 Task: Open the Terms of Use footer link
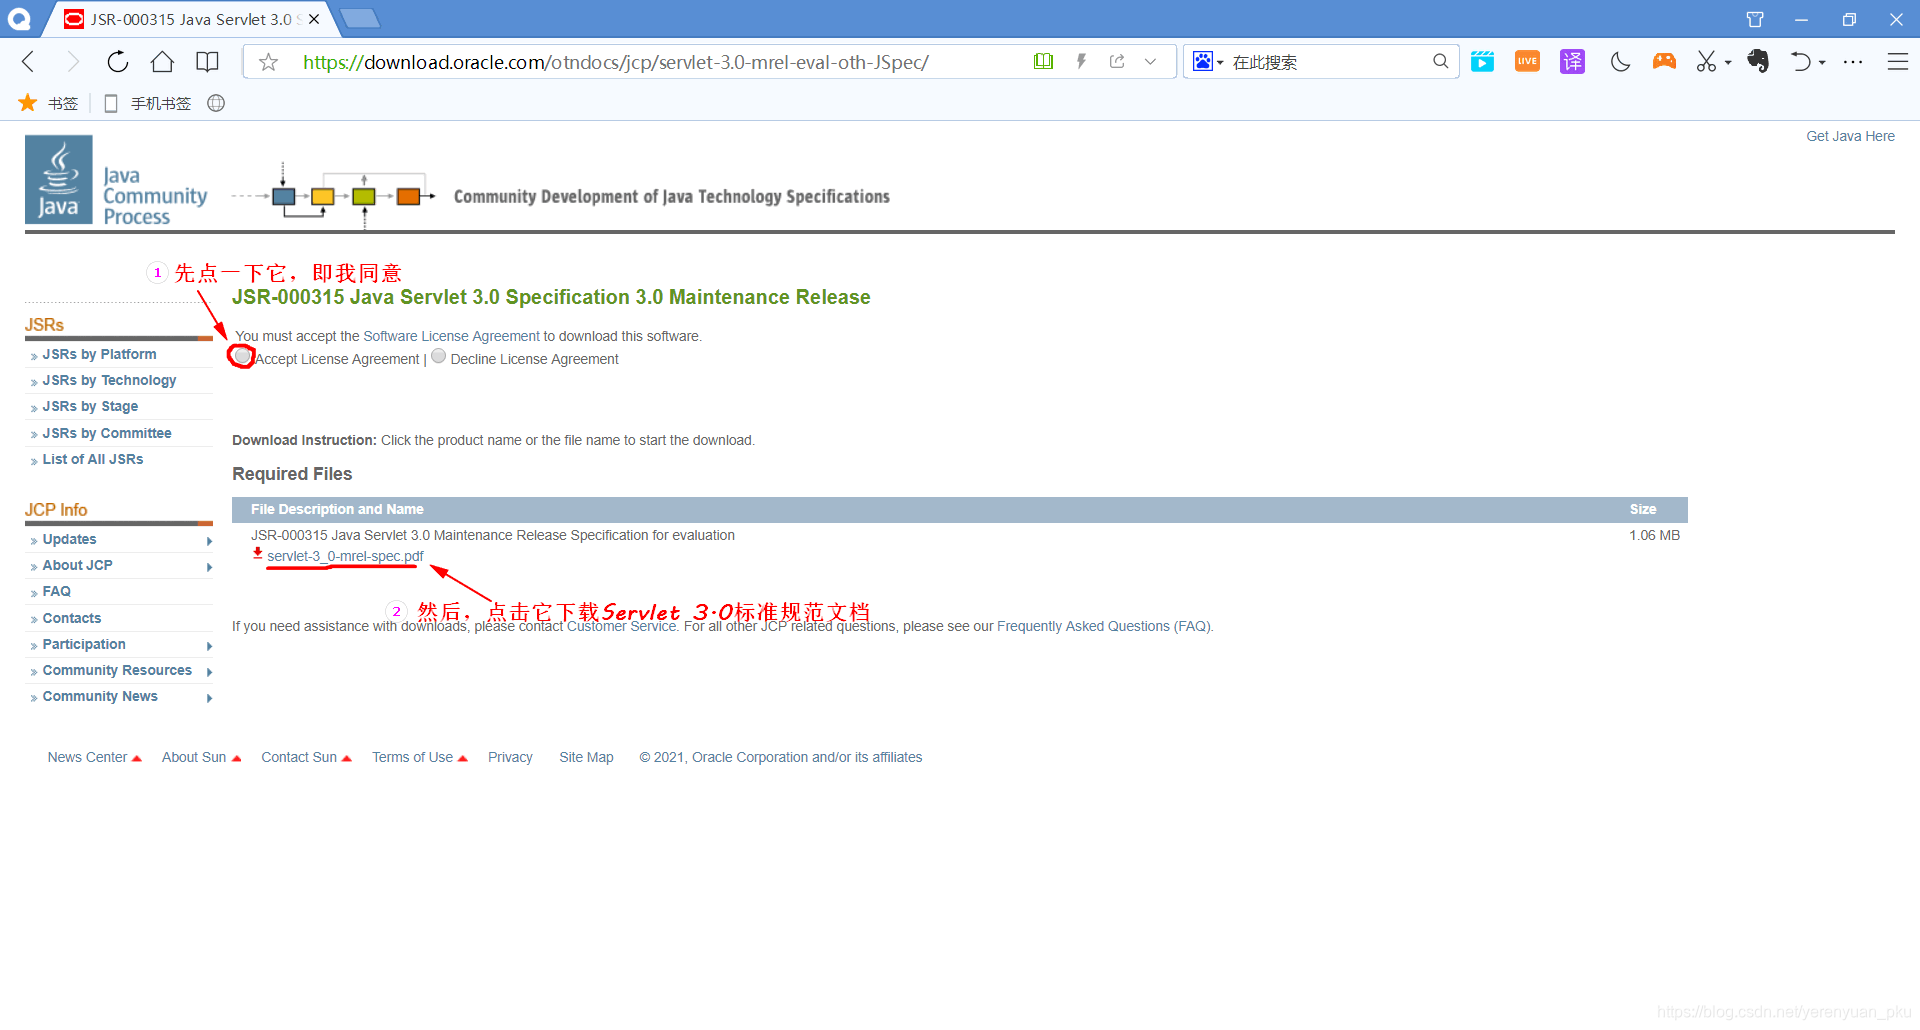412,757
